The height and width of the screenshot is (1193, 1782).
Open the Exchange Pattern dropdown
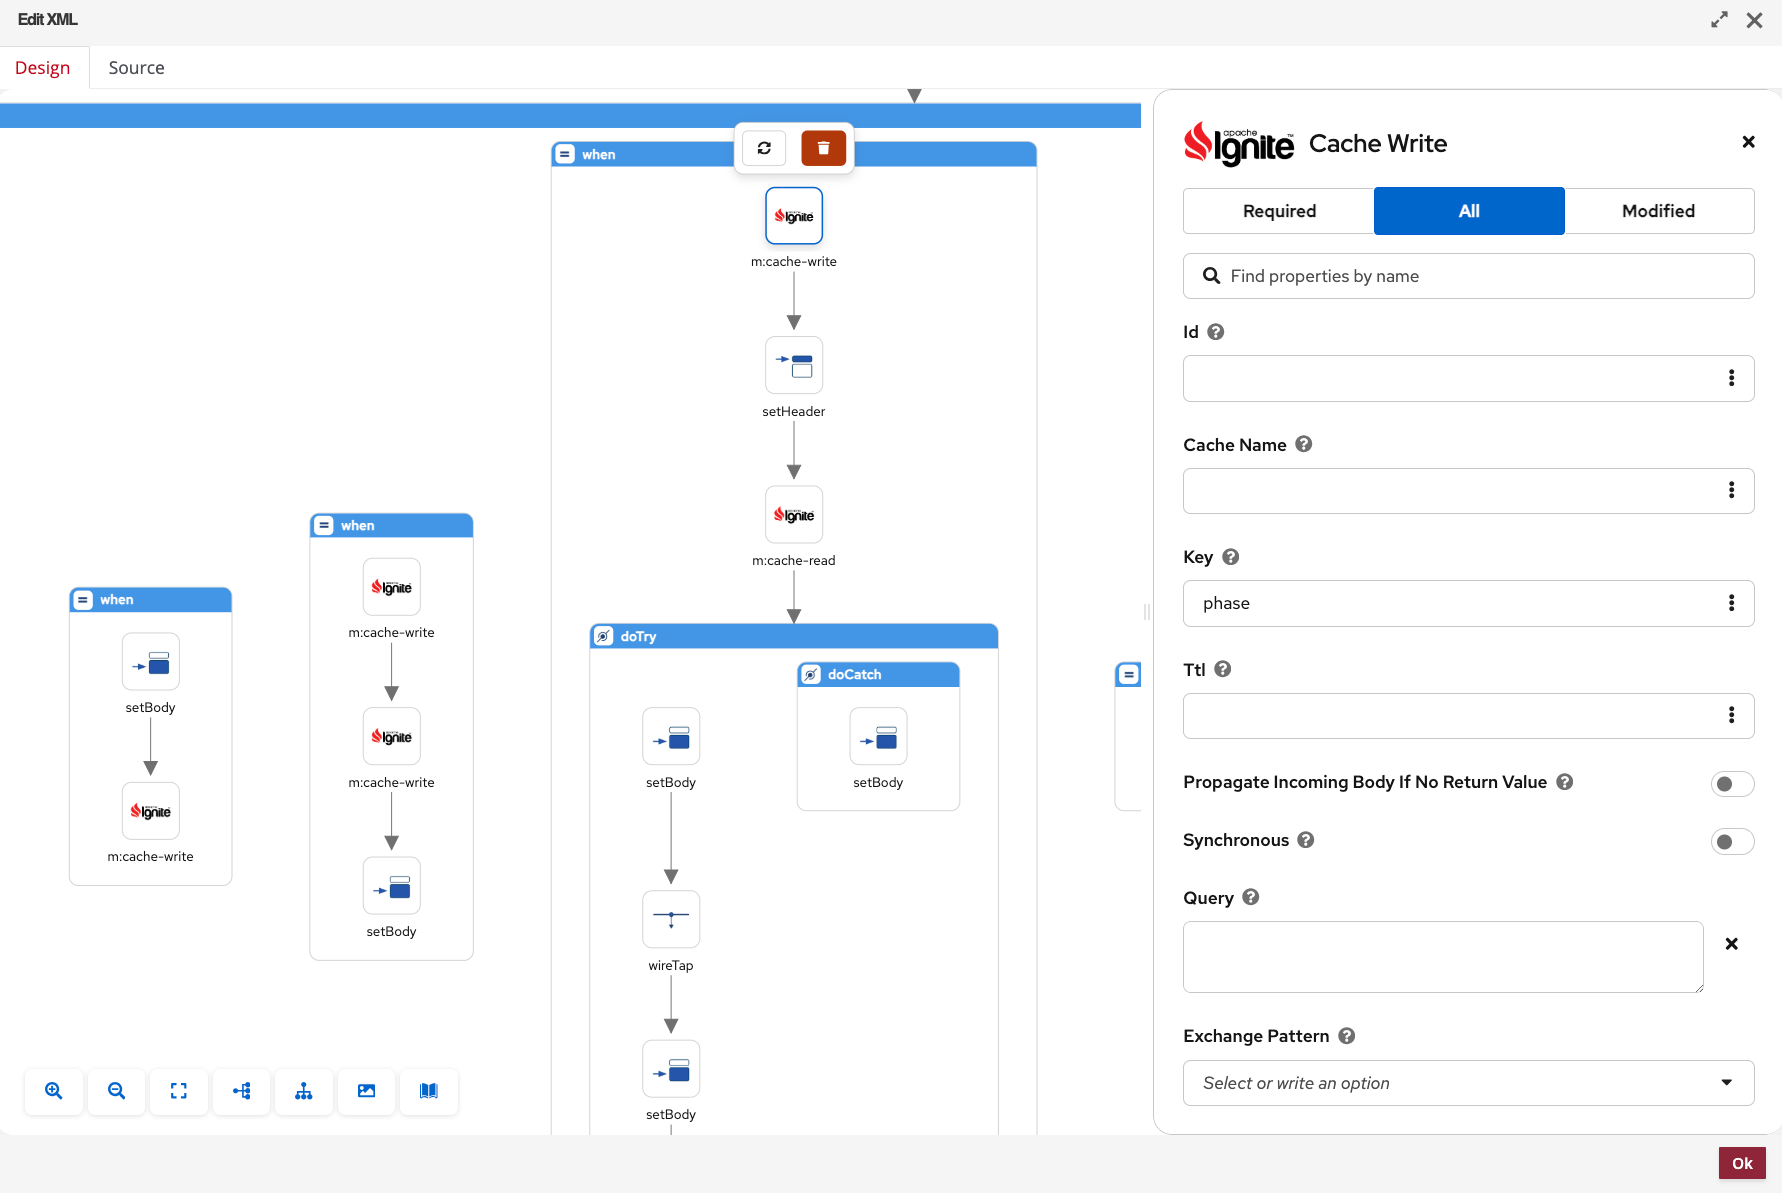(1468, 1083)
